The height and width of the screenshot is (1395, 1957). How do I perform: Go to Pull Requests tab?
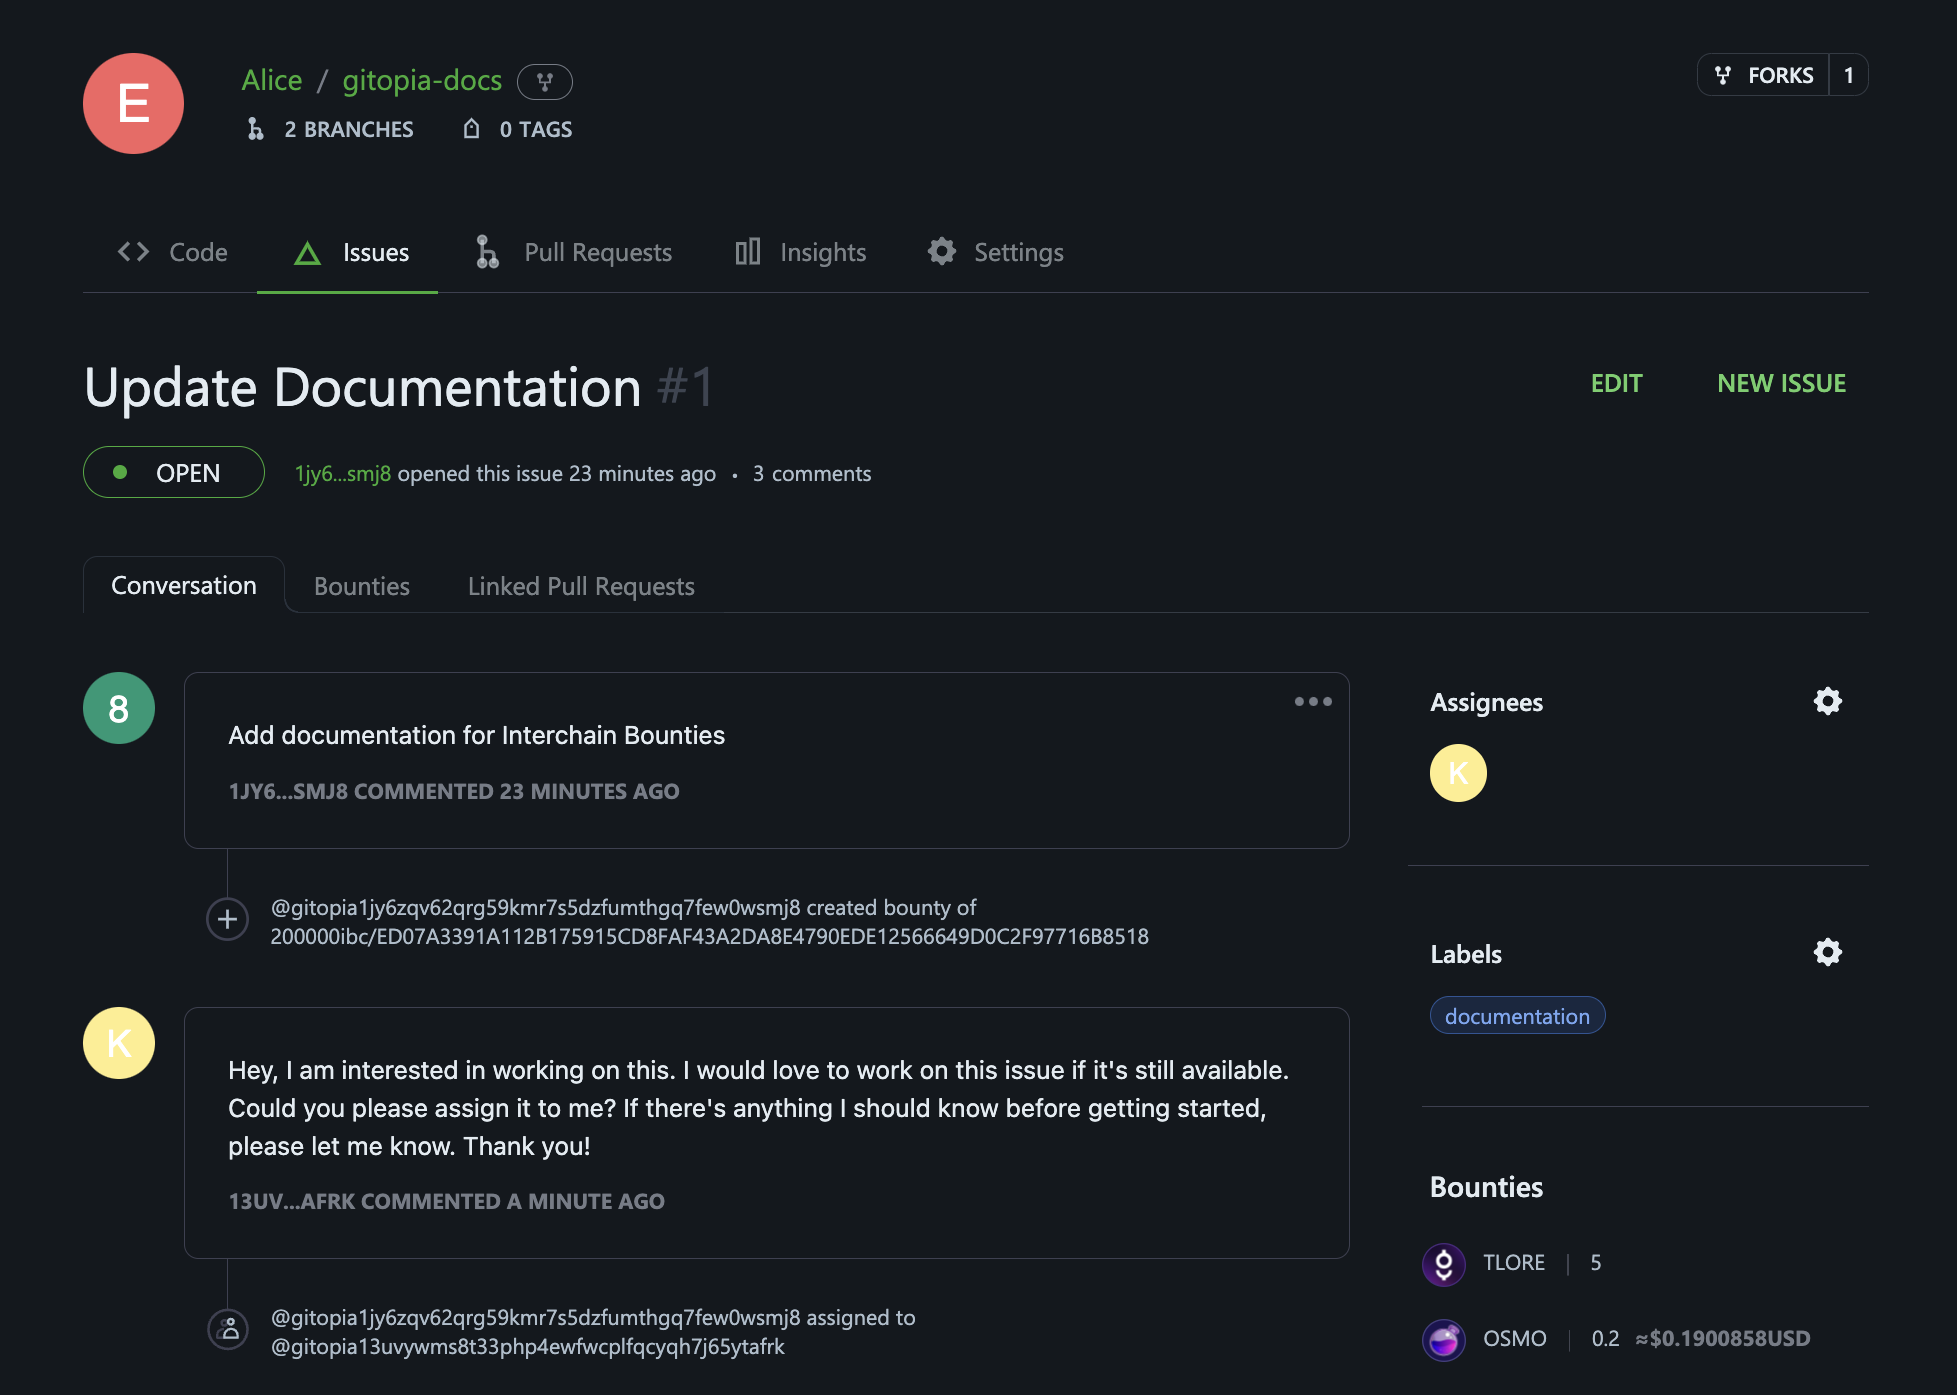pyautogui.click(x=573, y=252)
